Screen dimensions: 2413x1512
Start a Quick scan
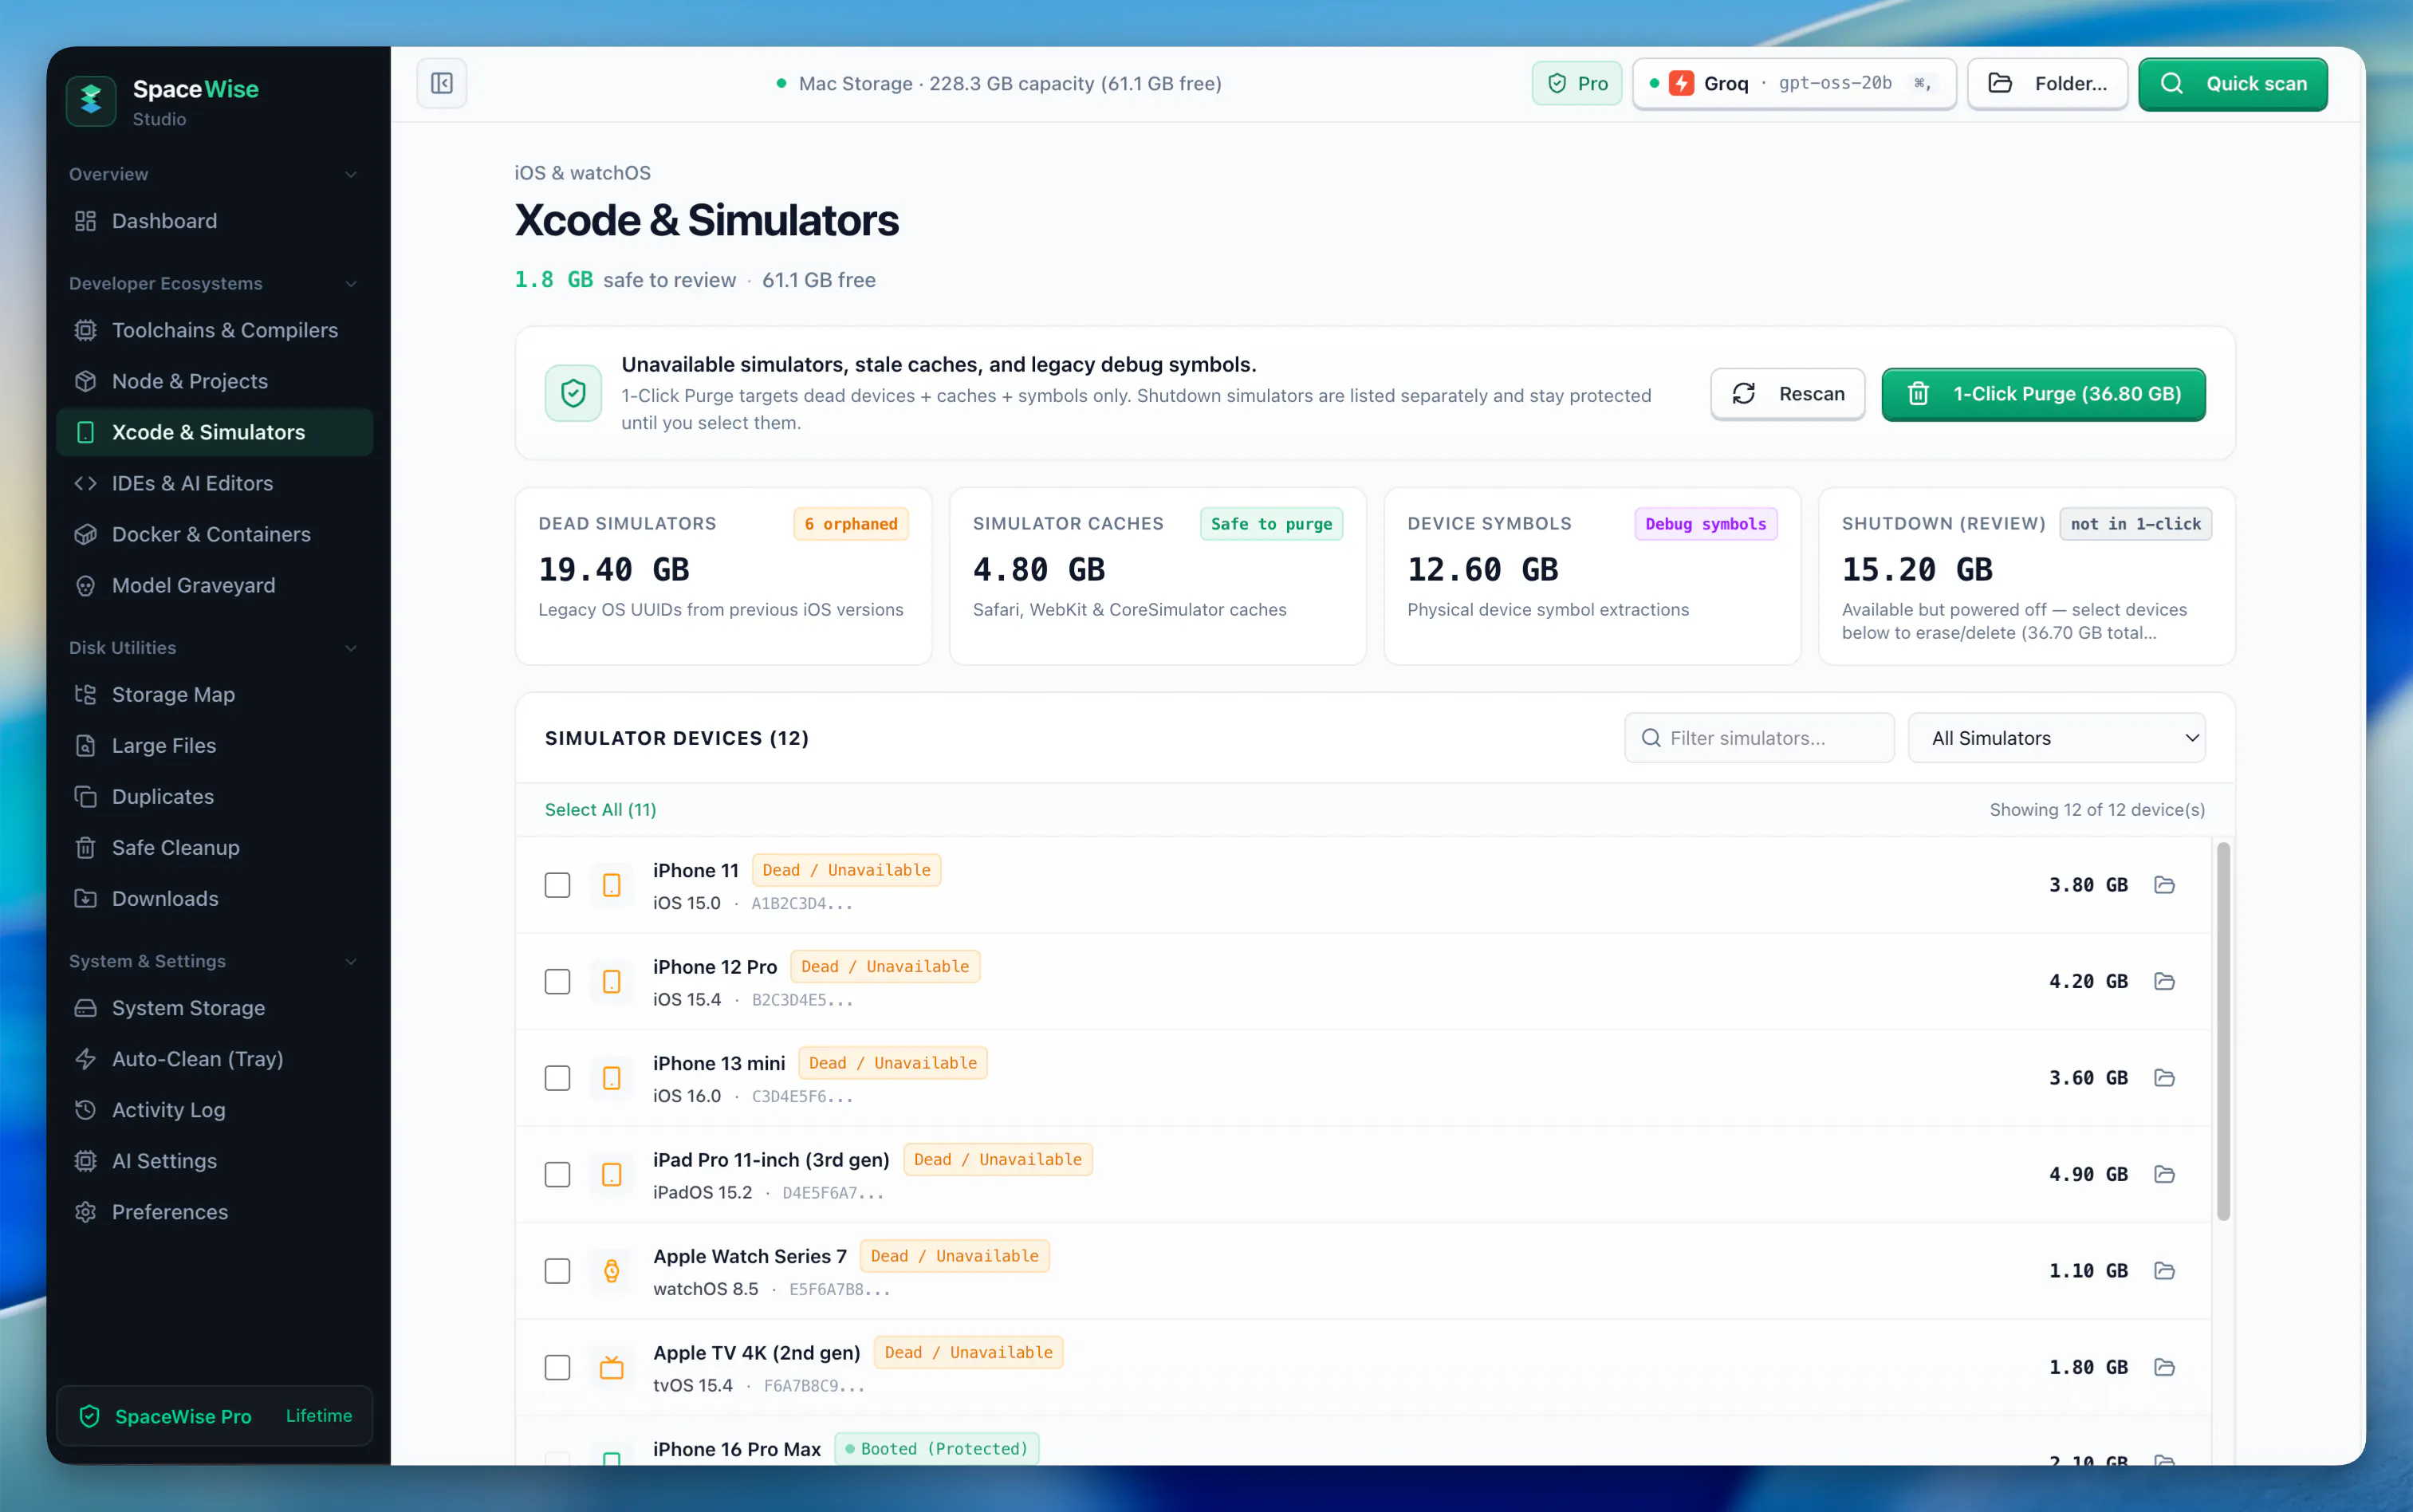coord(2232,83)
